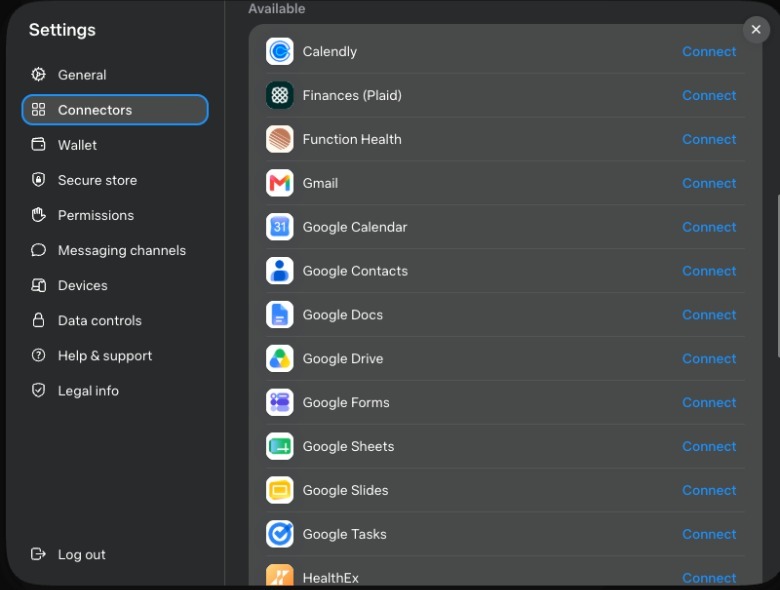The image size is (780, 590).
Task: Close the Settings dialog
Action: 756,29
